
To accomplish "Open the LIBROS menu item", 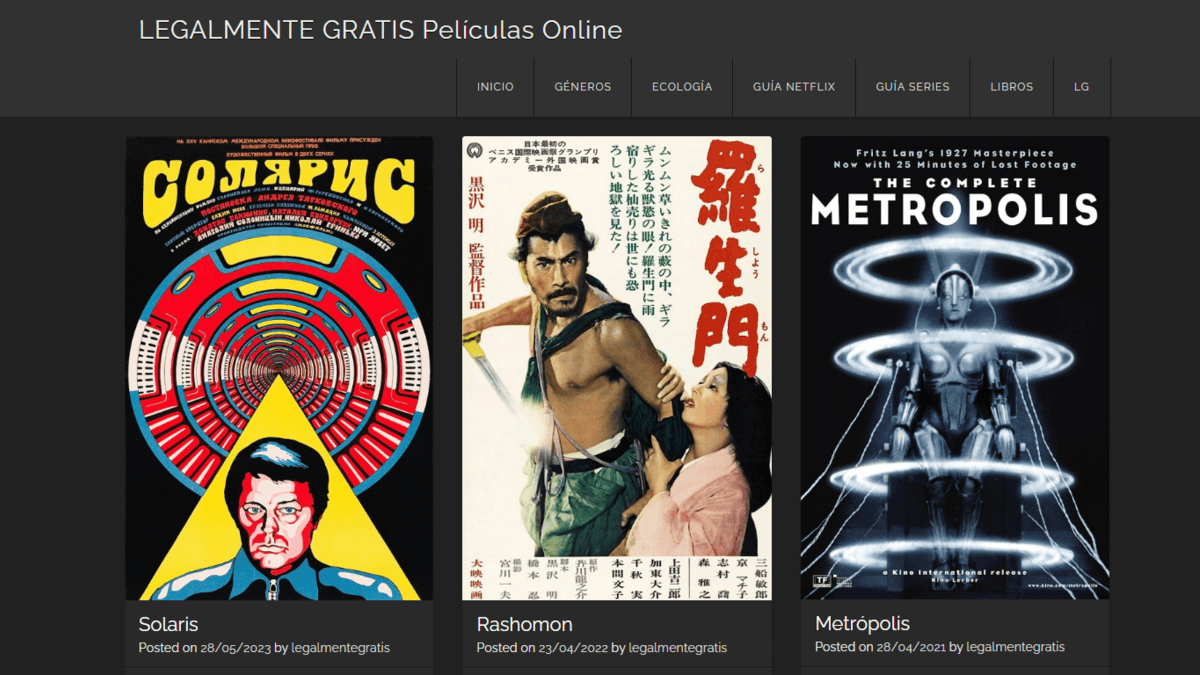I will click(x=1011, y=87).
